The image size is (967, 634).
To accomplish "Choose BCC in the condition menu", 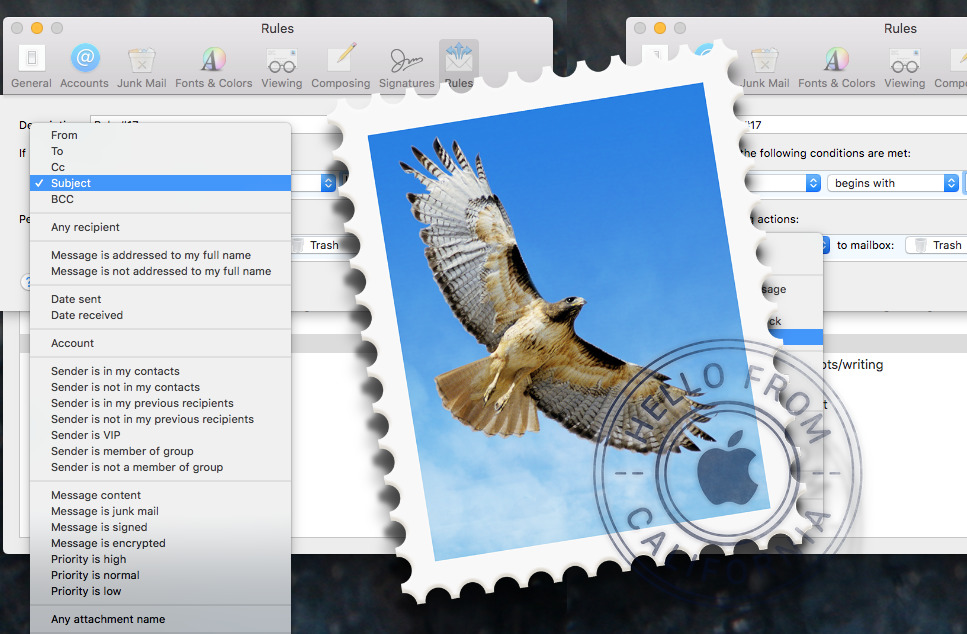I will click(160, 199).
